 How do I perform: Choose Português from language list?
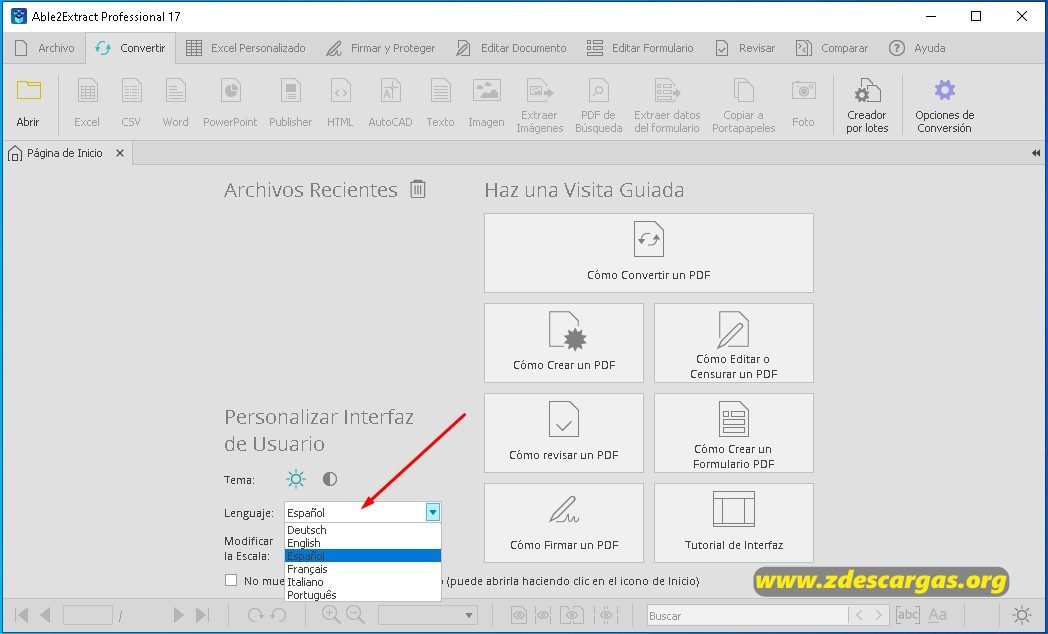coord(363,595)
